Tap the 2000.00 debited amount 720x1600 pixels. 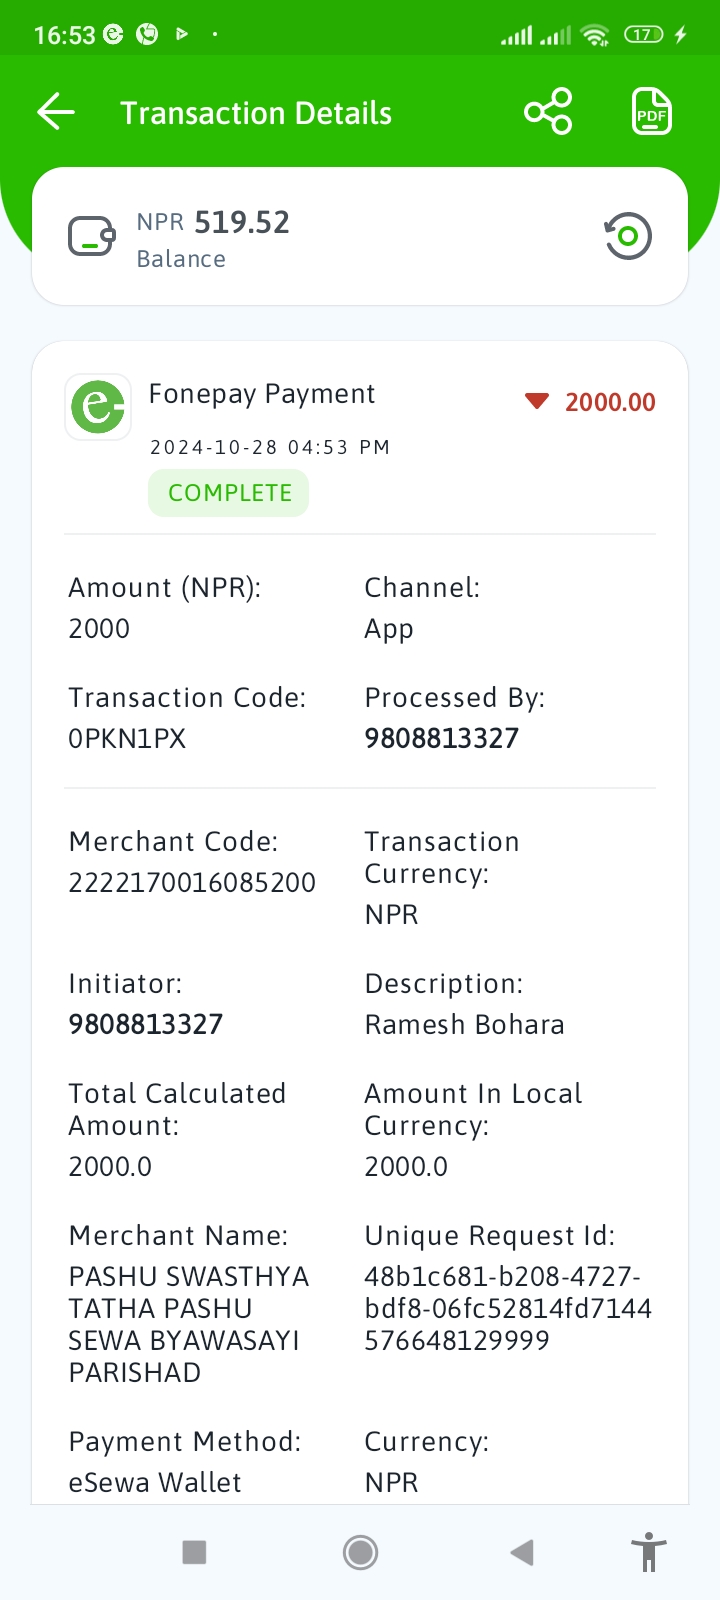(610, 402)
